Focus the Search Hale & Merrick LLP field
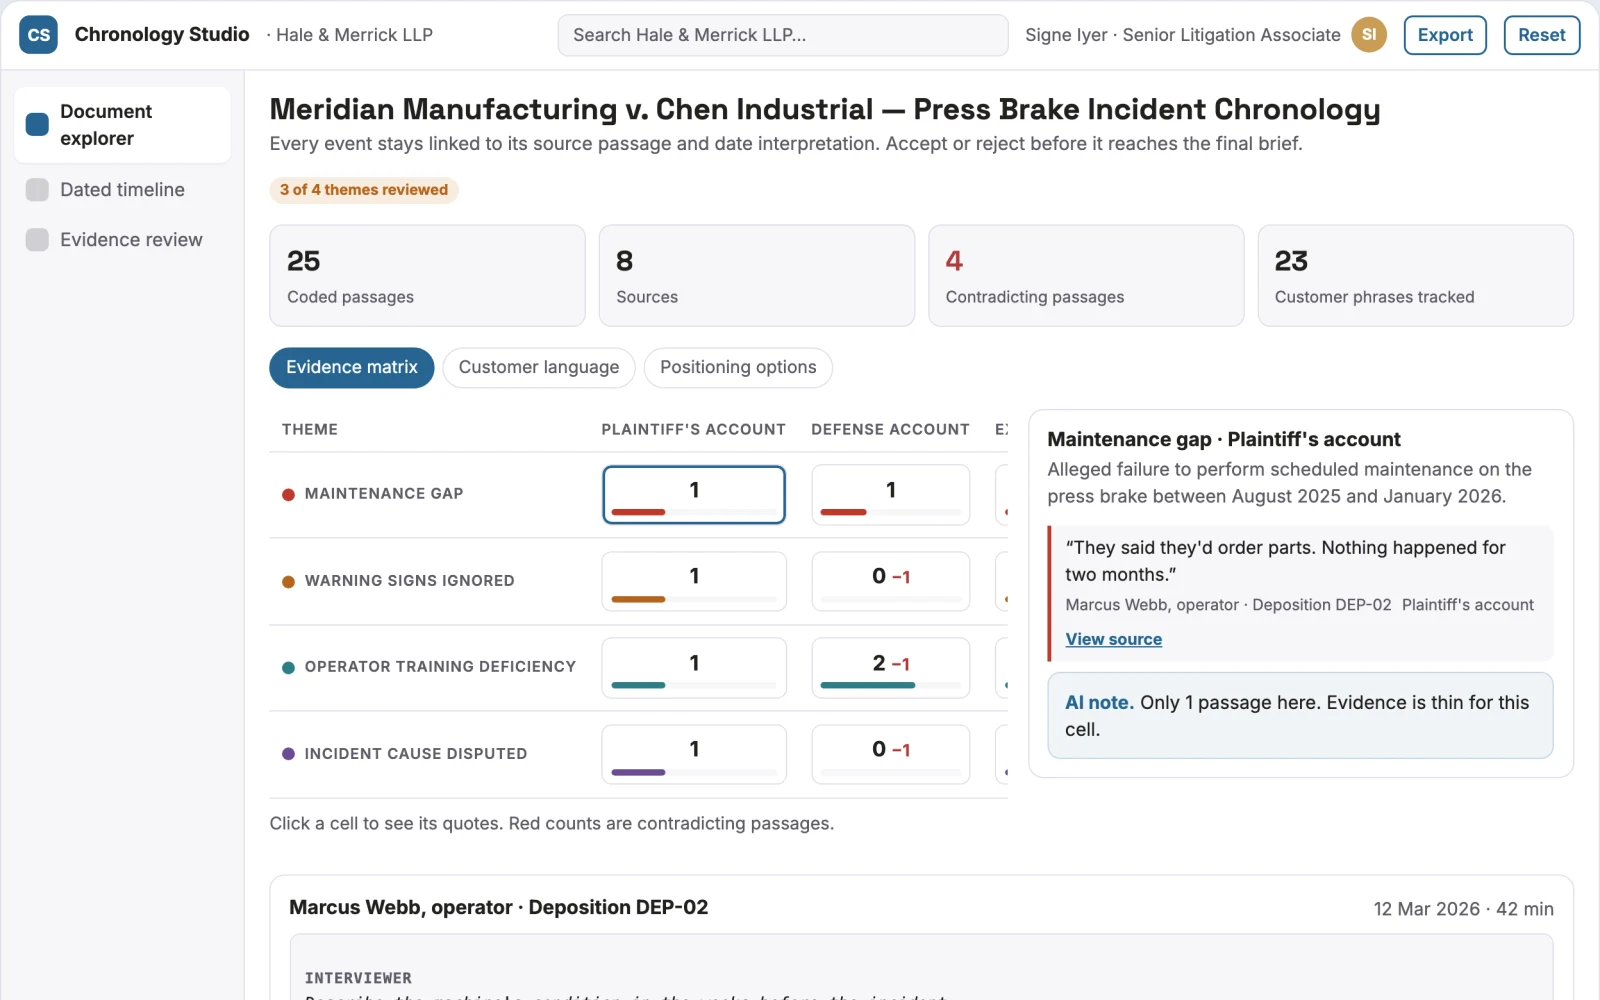Viewport: 1600px width, 1000px height. pos(783,35)
